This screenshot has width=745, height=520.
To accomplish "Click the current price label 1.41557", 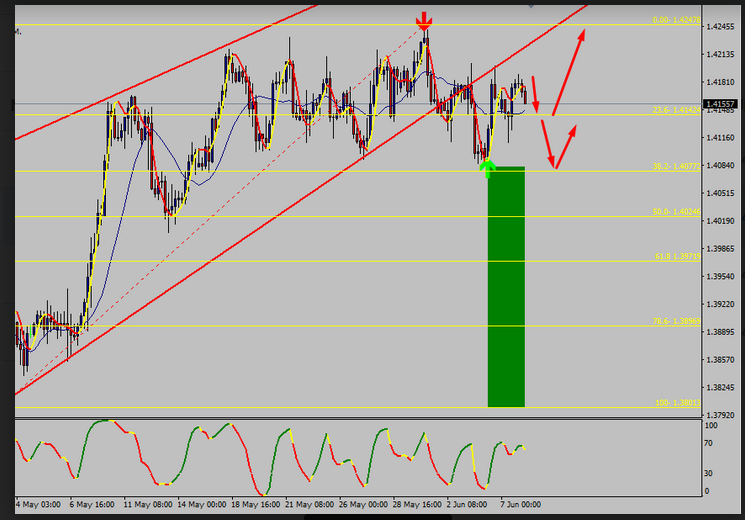I will pyautogui.click(x=720, y=104).
